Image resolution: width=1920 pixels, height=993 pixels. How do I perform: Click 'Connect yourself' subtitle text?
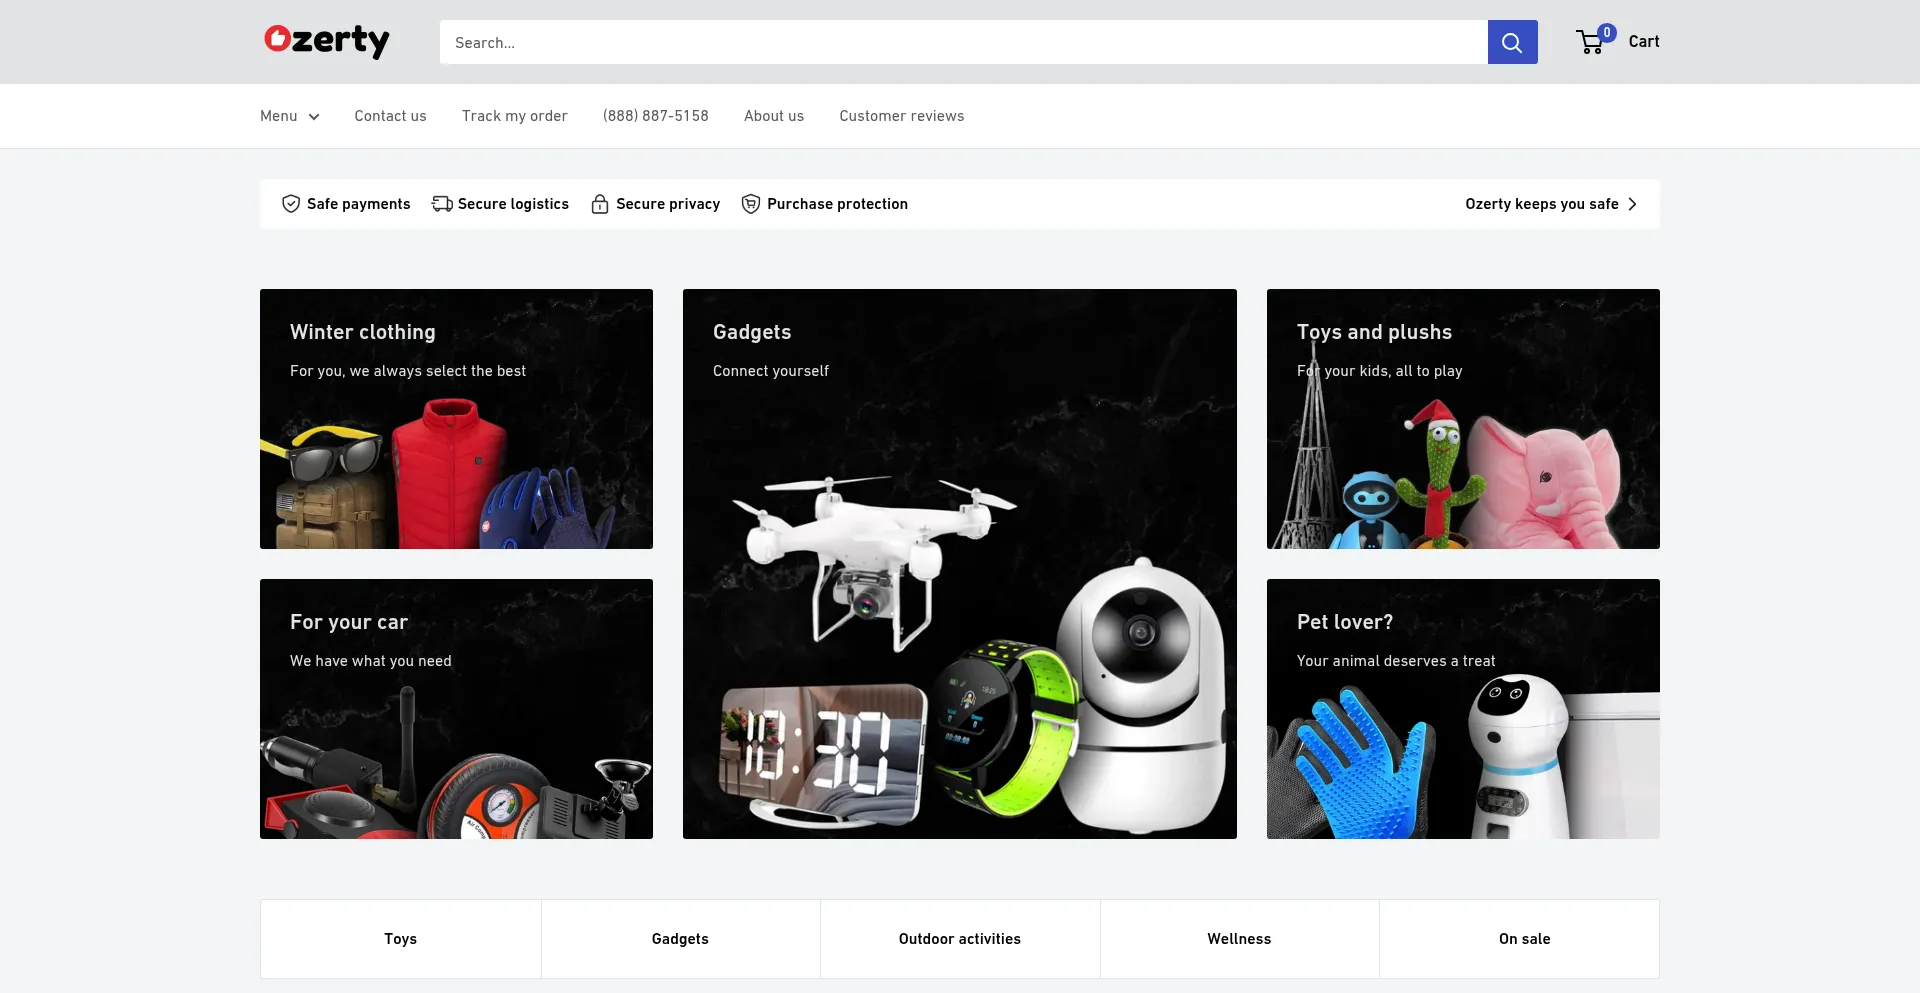click(771, 371)
